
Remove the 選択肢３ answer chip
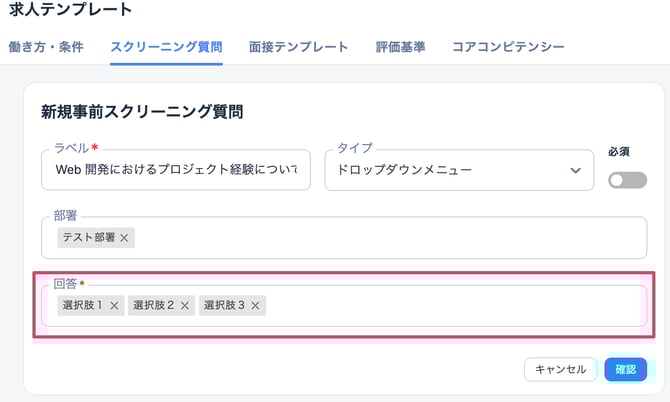(256, 306)
